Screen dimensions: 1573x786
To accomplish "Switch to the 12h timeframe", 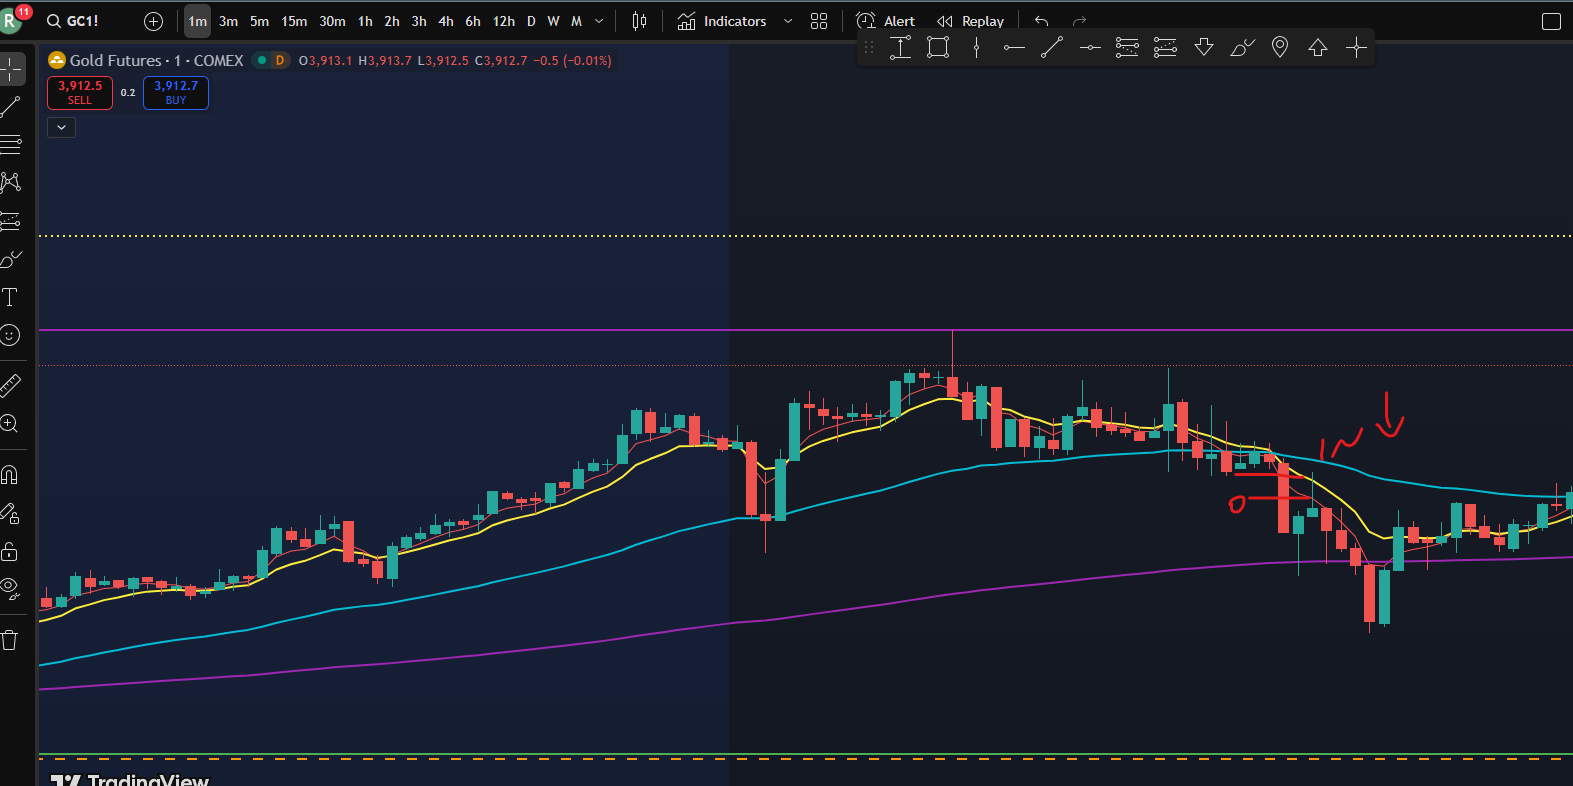I will coord(504,21).
